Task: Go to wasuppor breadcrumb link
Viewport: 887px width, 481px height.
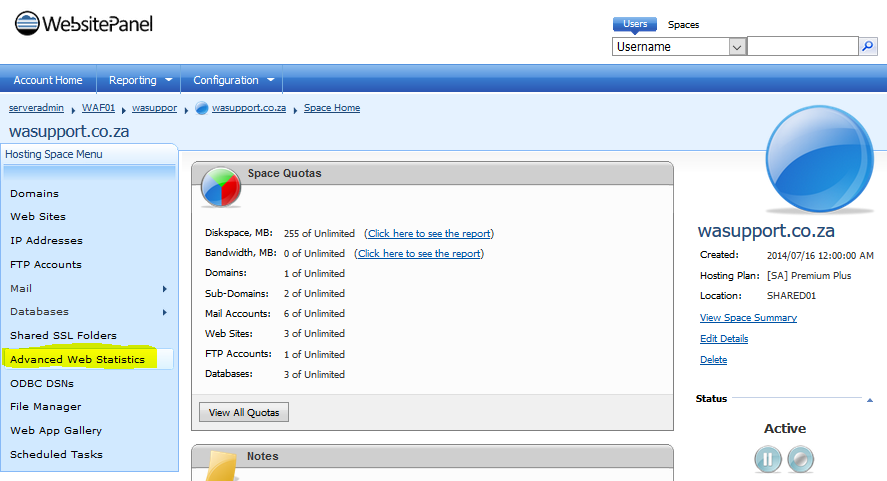Action: pyautogui.click(x=154, y=108)
